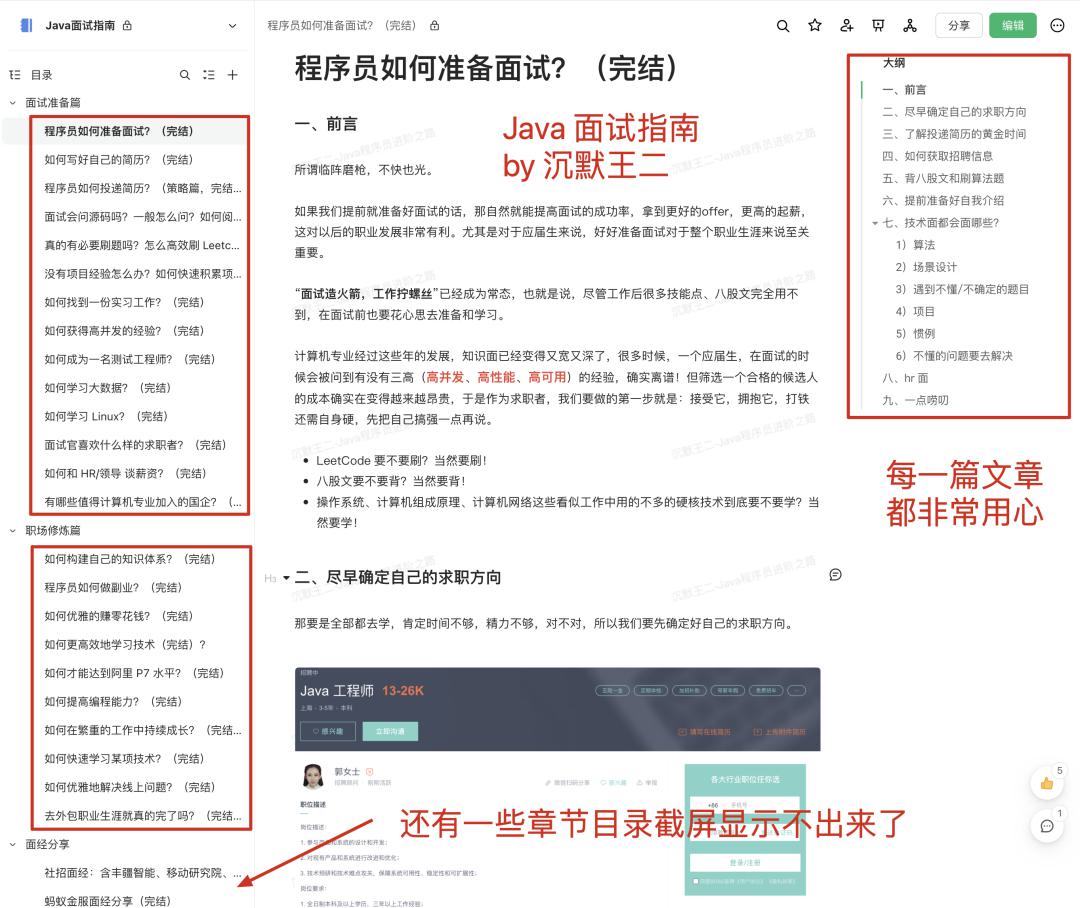Star this document with the favorite icon
This screenshot has height=908, width=1080.
coord(815,26)
